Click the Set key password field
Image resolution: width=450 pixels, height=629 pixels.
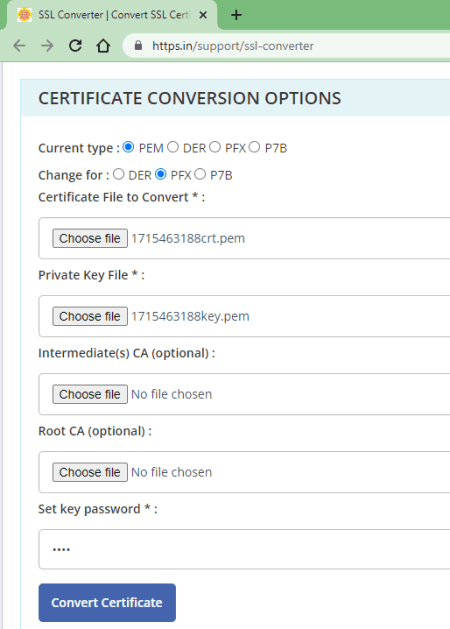244,549
